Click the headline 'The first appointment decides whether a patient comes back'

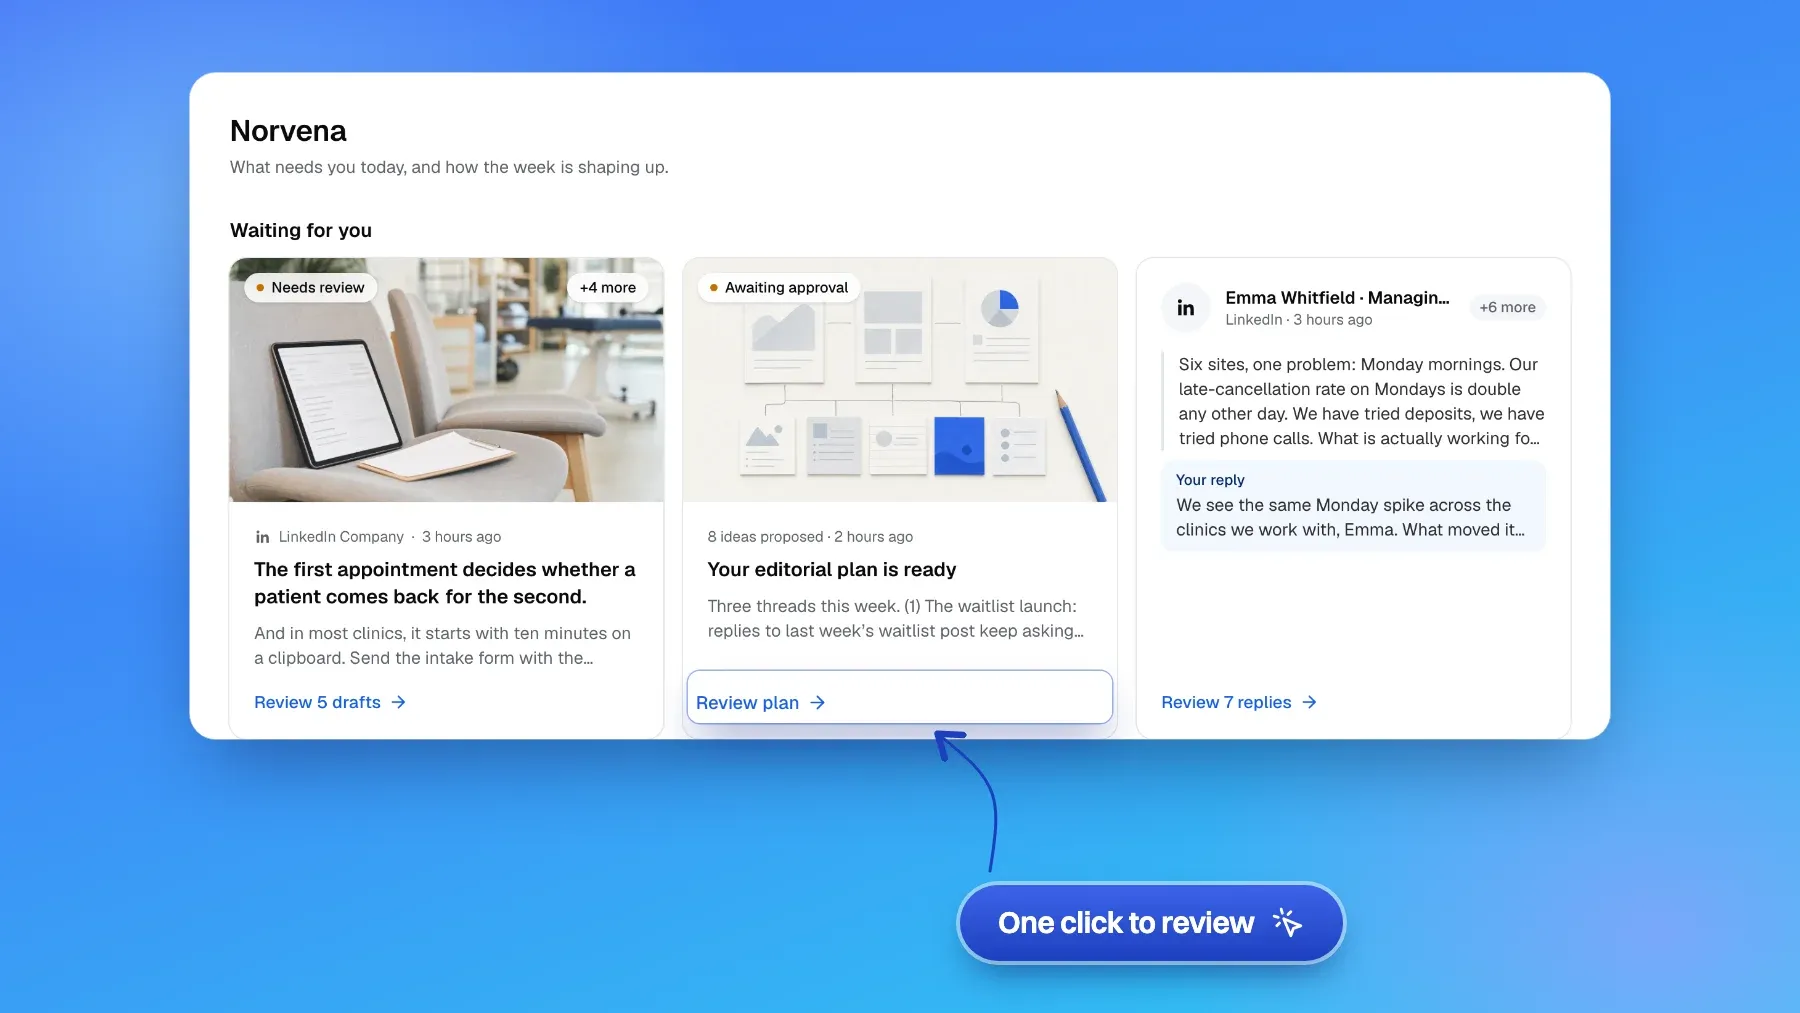[x=445, y=583]
